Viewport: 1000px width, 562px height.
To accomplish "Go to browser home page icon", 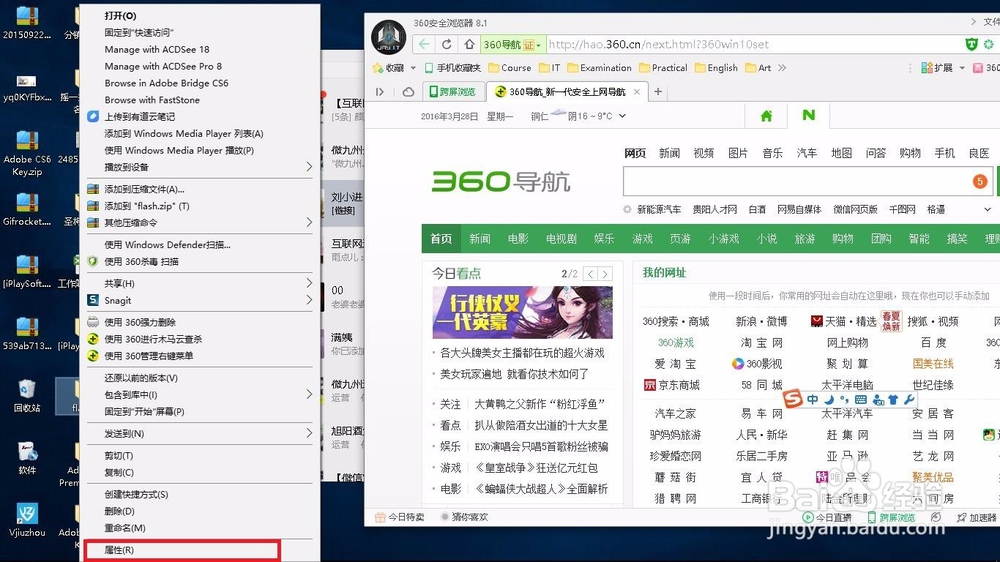I will pyautogui.click(x=469, y=44).
